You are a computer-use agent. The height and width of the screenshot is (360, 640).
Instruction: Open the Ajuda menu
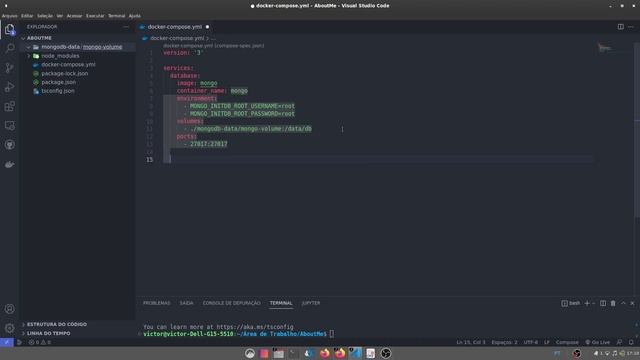135,16
